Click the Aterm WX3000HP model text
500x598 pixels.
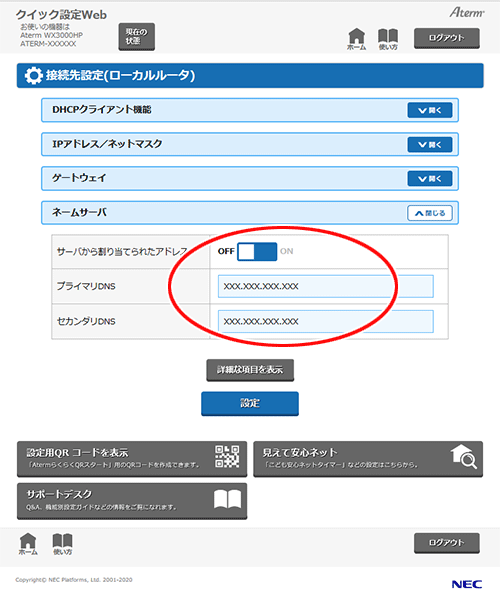[x=51, y=35]
